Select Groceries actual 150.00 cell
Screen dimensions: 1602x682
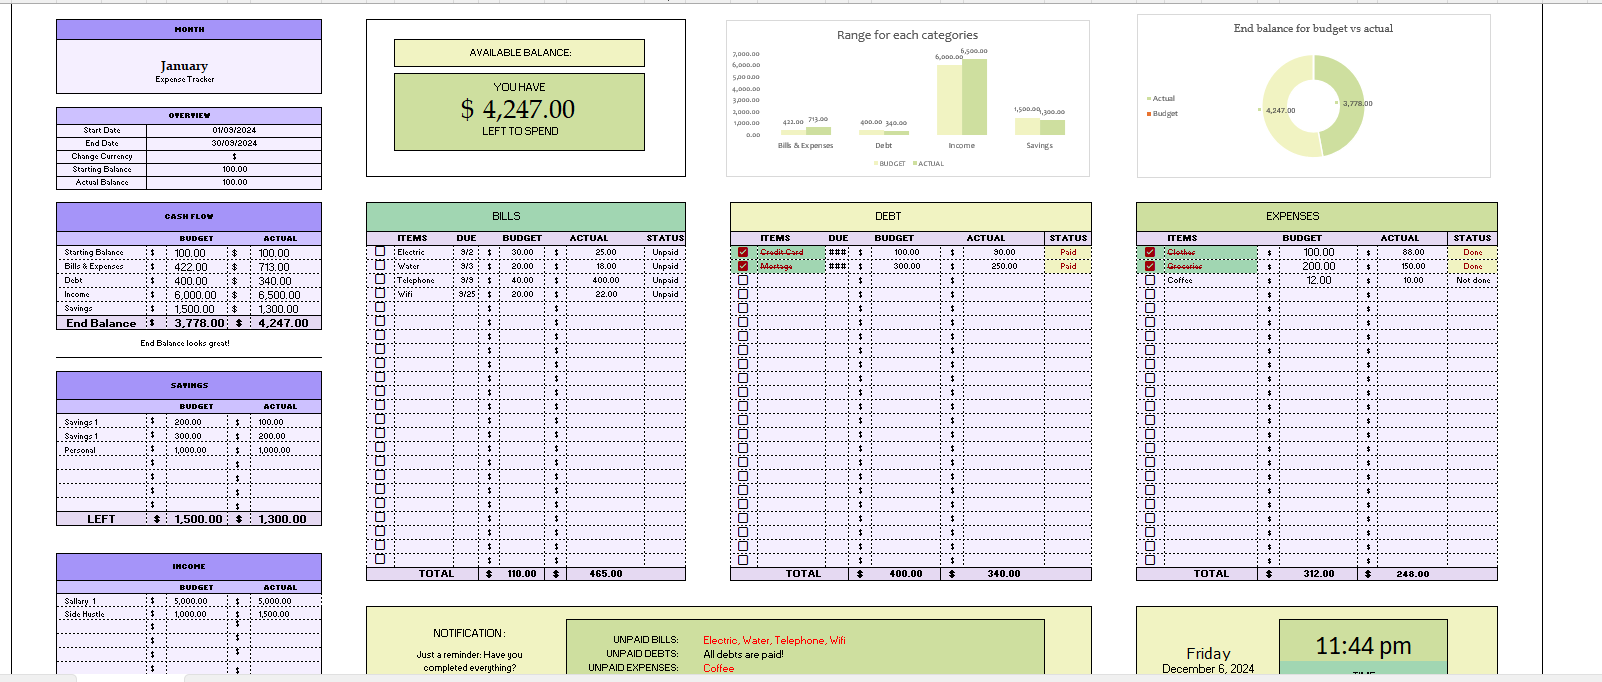coord(1412,266)
